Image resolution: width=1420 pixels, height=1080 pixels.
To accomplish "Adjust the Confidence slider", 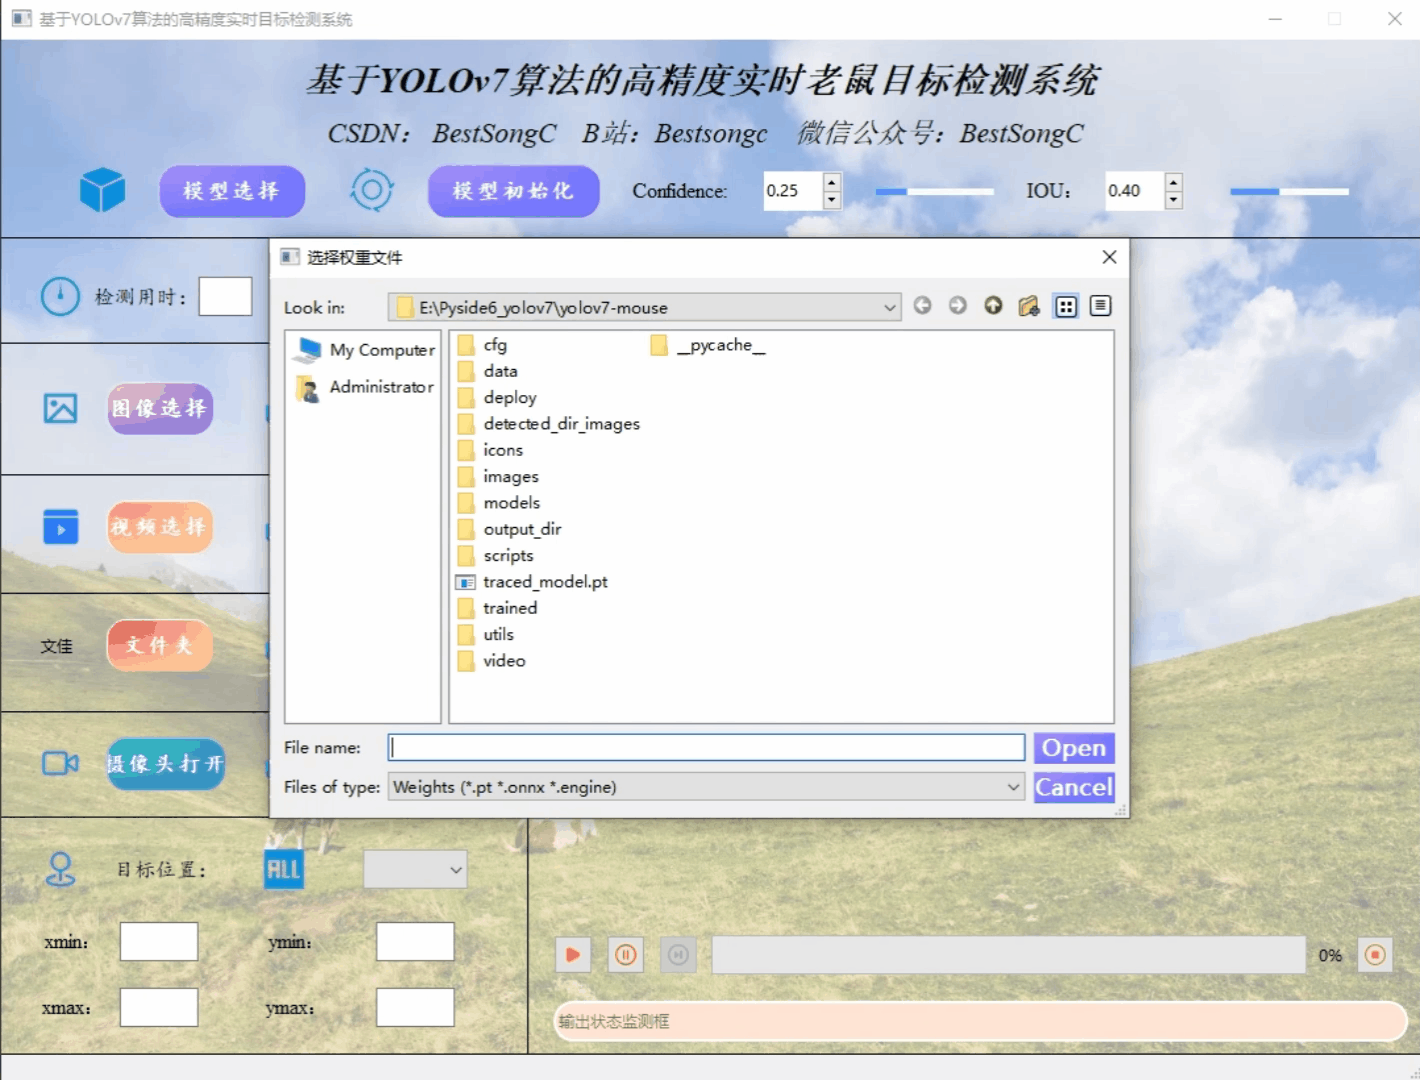I will pyautogui.click(x=935, y=191).
